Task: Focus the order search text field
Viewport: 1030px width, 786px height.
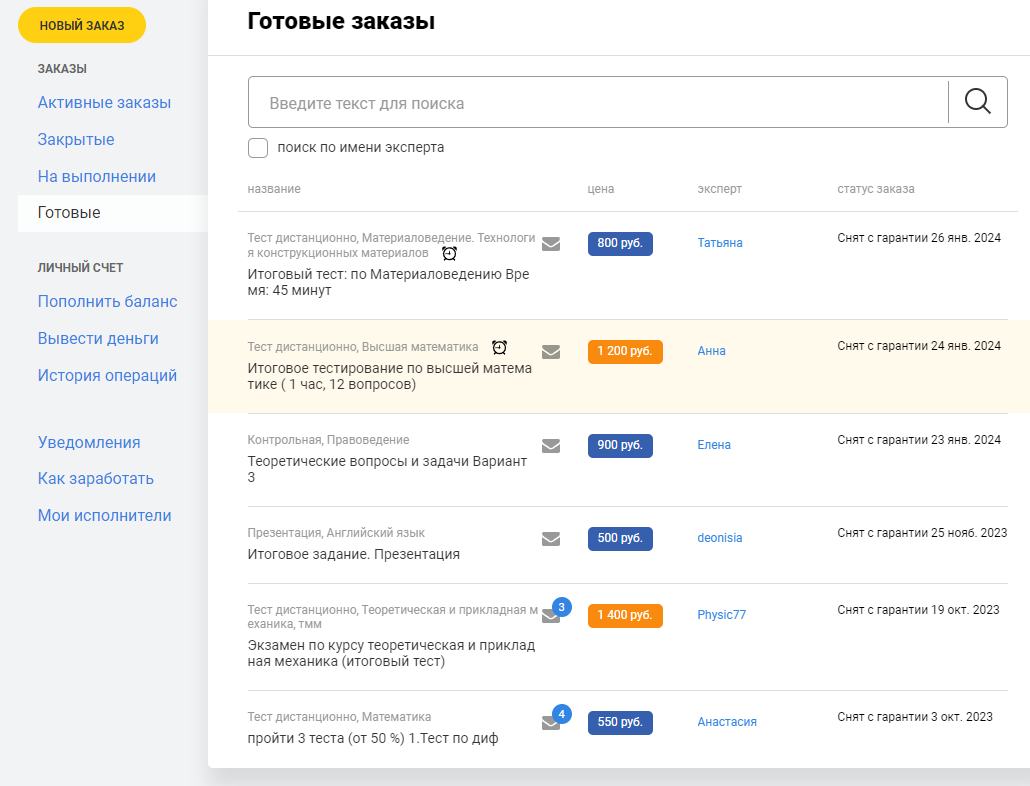Action: pos(597,103)
